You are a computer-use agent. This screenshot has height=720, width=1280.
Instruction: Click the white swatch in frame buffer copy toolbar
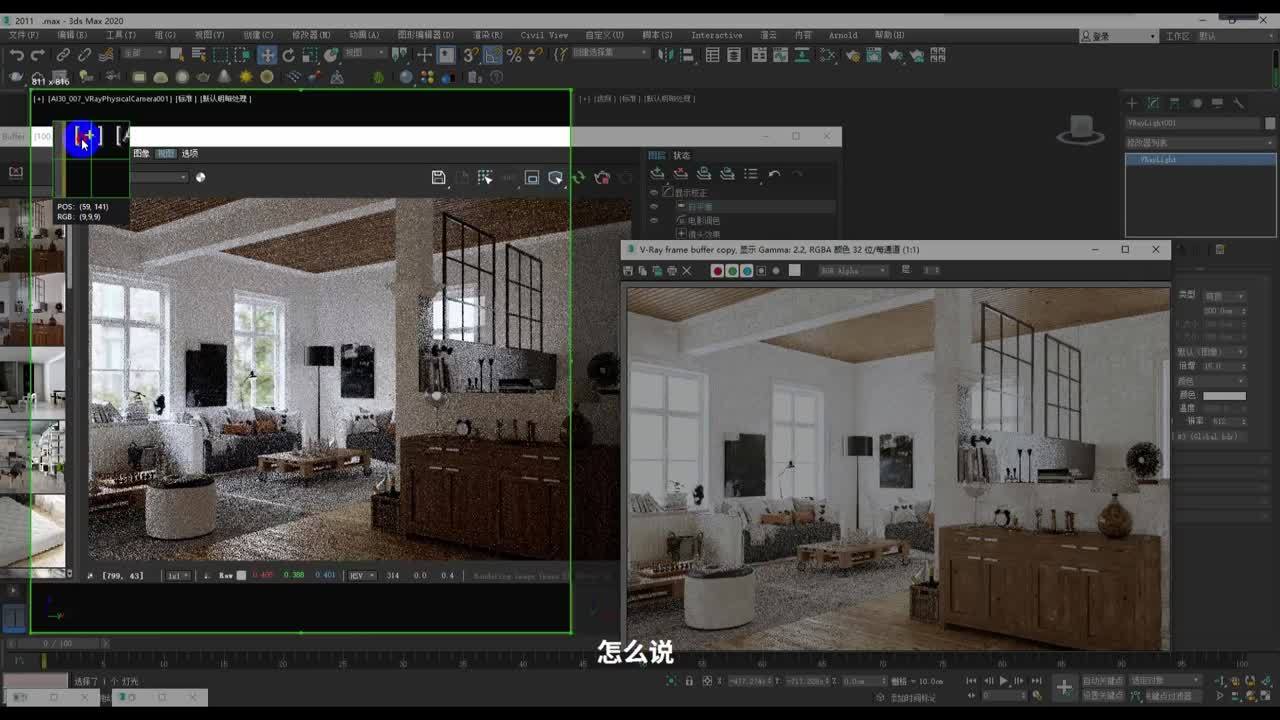point(794,270)
